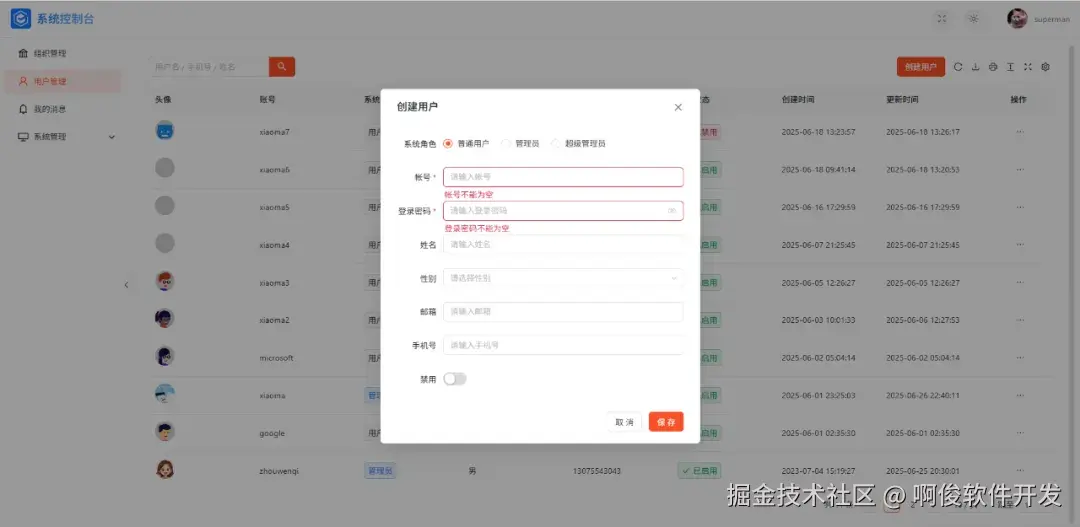Click account name microsoft

point(276,358)
